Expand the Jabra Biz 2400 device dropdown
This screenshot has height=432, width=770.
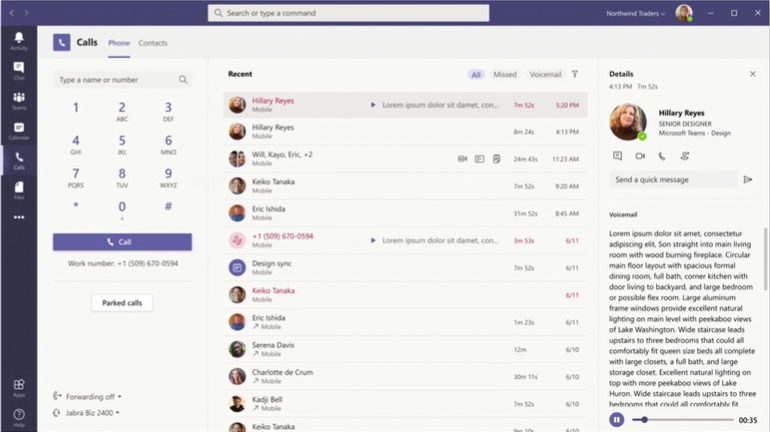pyautogui.click(x=86, y=413)
